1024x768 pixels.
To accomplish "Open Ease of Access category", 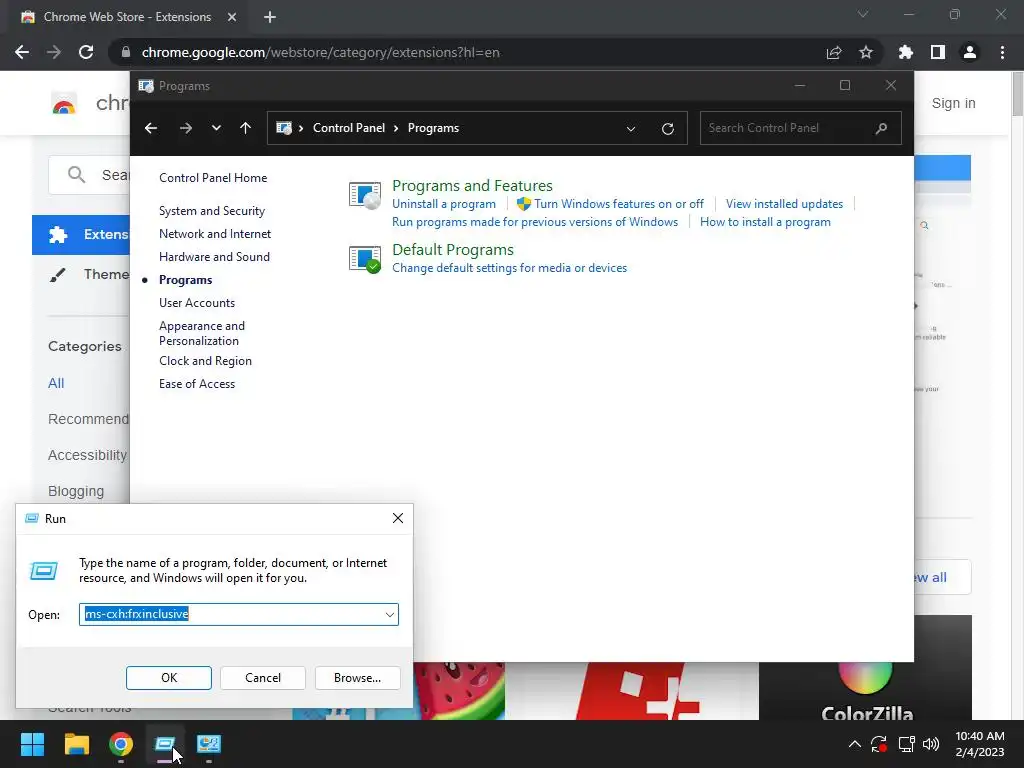I will tap(197, 384).
